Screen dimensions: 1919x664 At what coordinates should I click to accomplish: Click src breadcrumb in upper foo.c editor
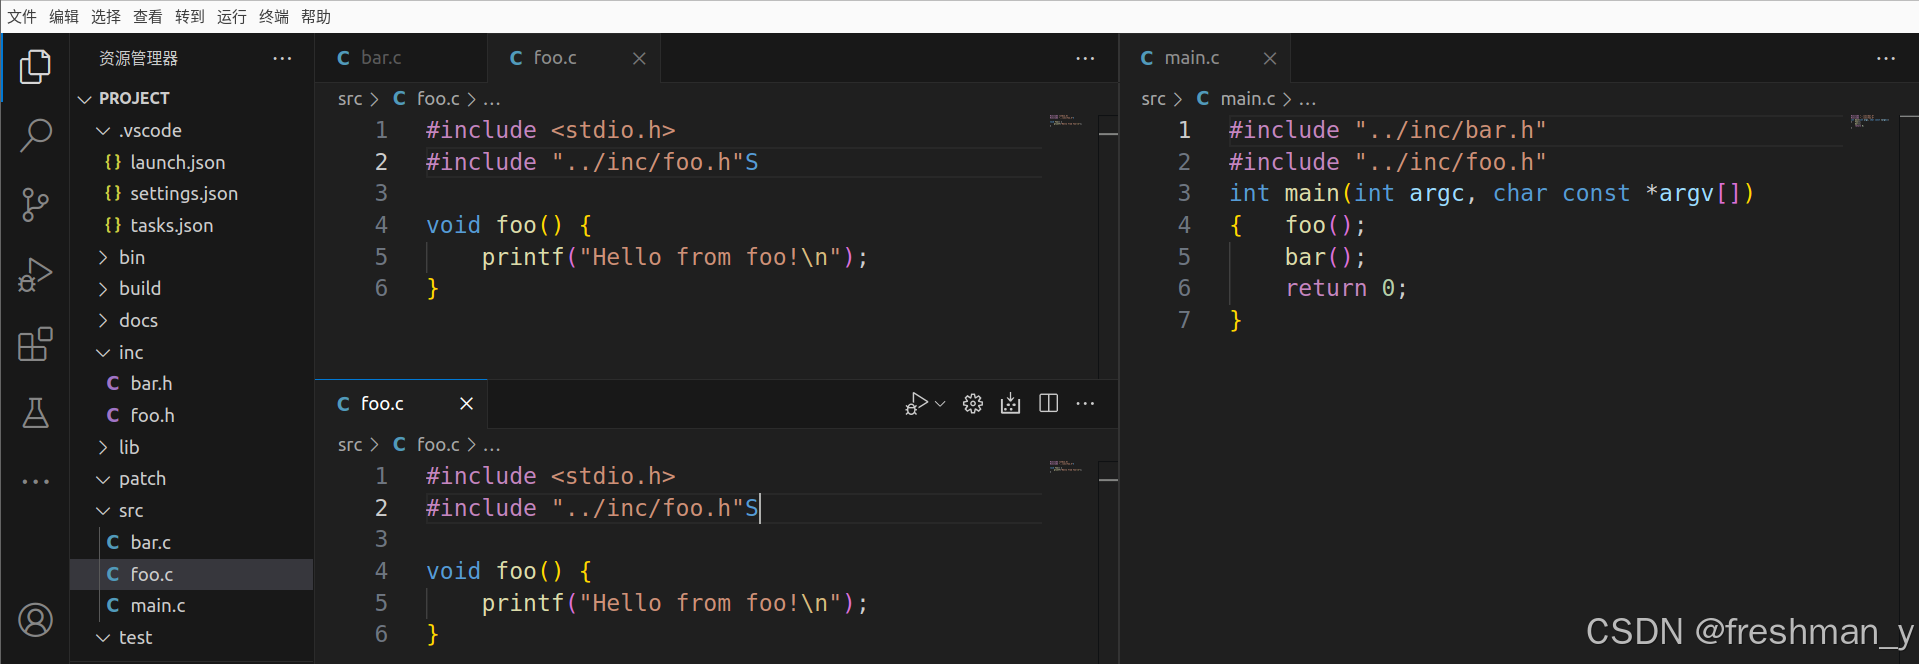tap(350, 99)
